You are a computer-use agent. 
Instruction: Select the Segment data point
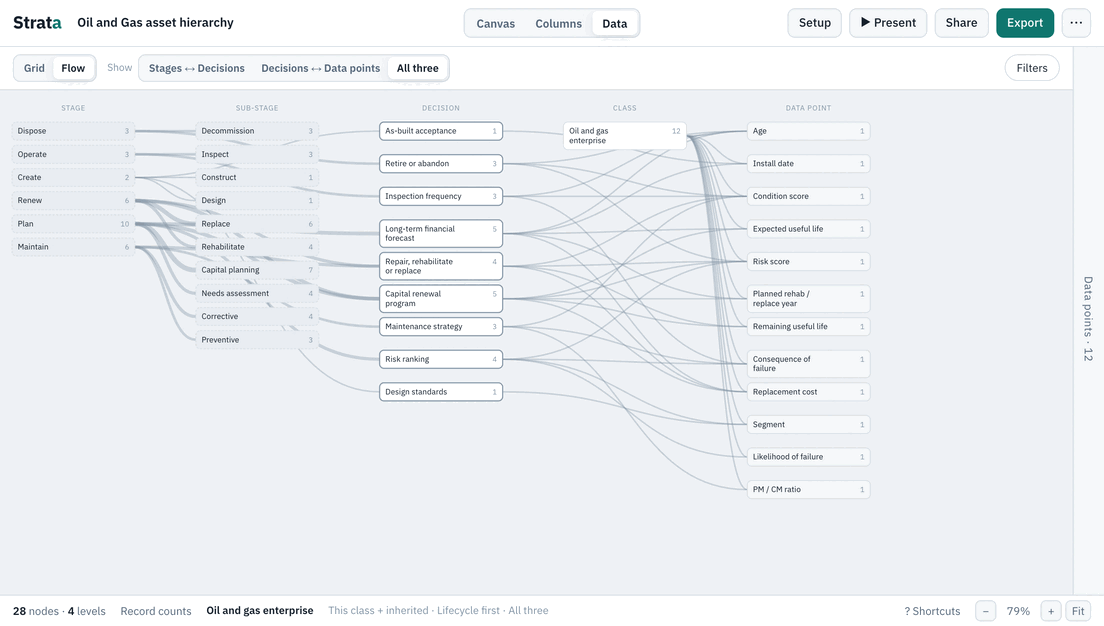[808, 425]
